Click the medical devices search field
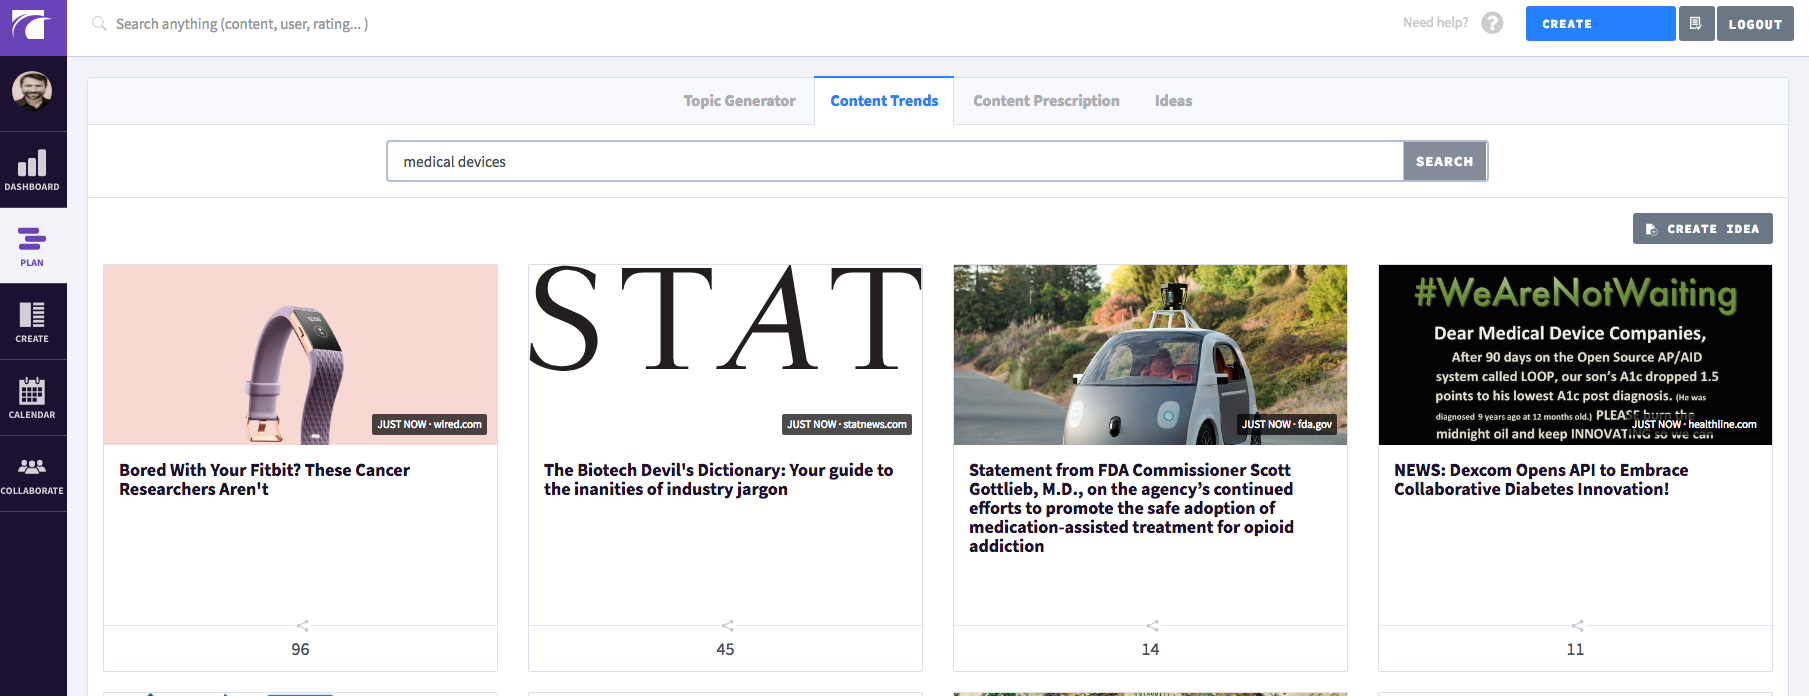Screen dimensions: 1809x696 coord(895,161)
